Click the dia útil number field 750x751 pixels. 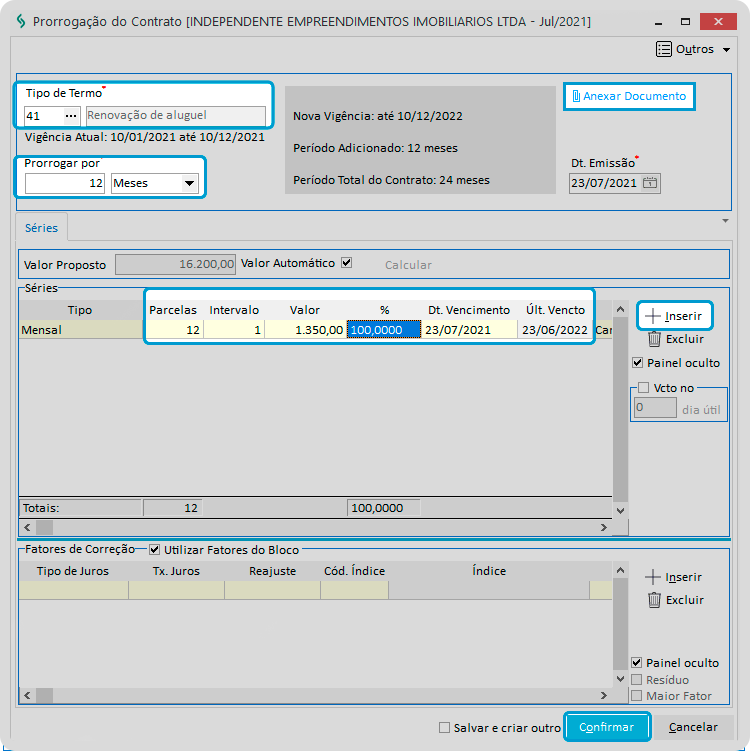point(655,408)
